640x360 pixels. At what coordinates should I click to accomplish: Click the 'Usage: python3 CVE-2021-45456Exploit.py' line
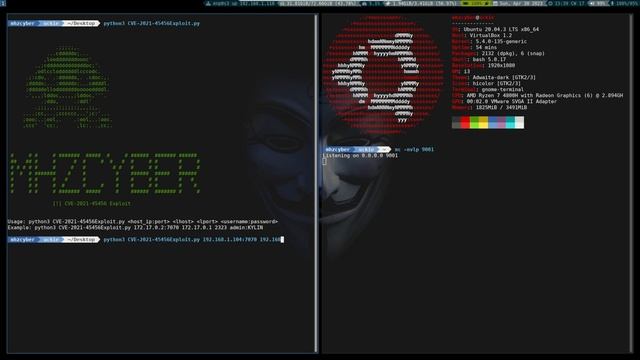point(143,221)
